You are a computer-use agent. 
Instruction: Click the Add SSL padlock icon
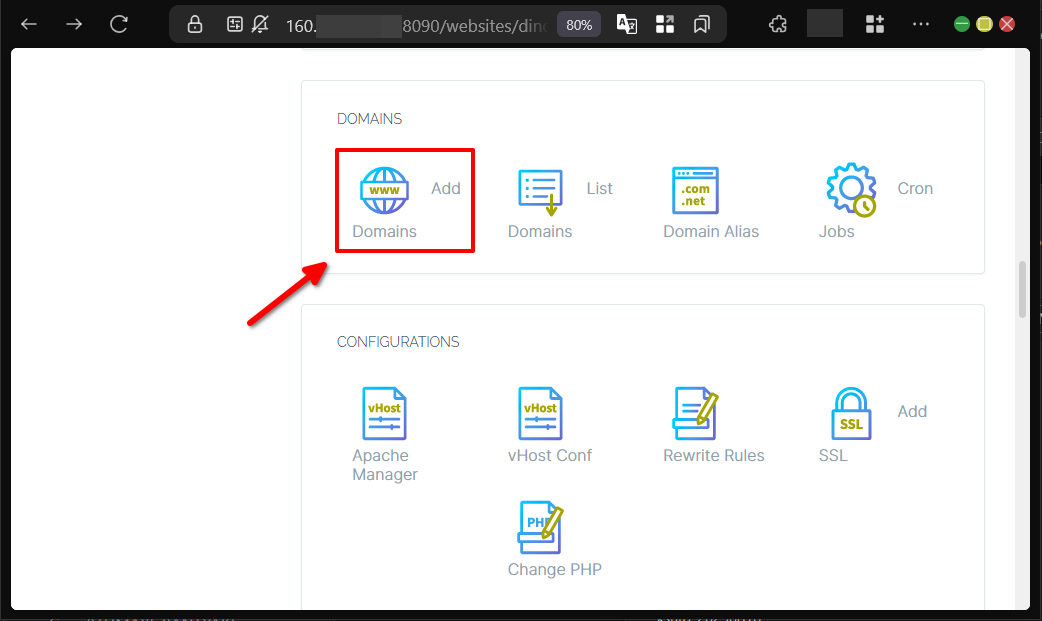851,414
